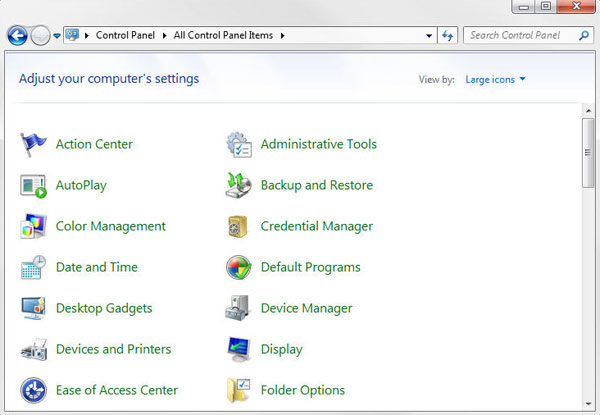Open the Device Manager text link

point(306,308)
